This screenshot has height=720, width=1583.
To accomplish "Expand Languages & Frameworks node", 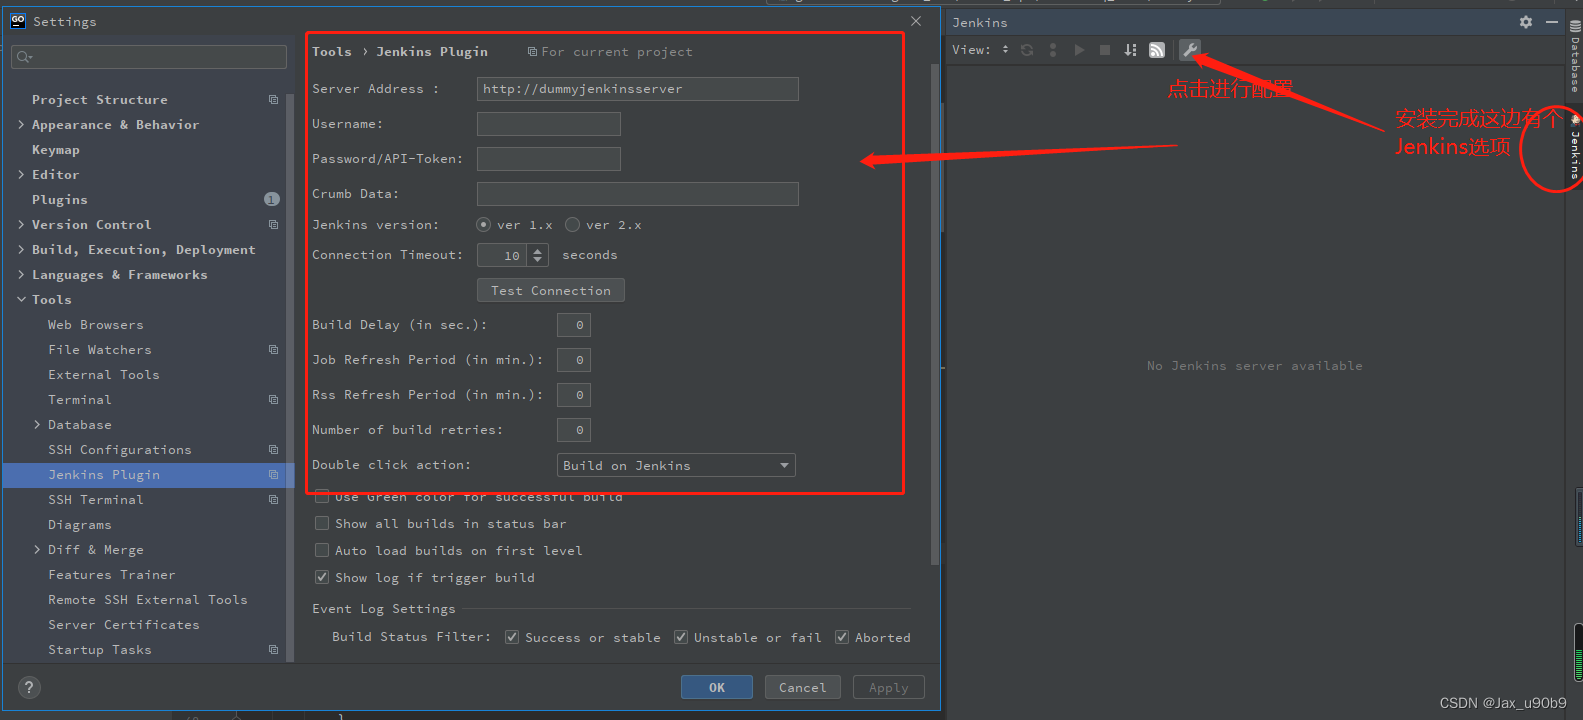I will [21, 274].
